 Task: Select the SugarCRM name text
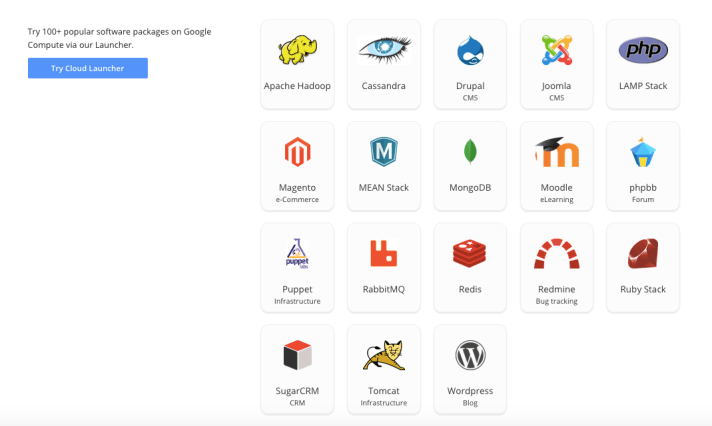click(x=297, y=391)
